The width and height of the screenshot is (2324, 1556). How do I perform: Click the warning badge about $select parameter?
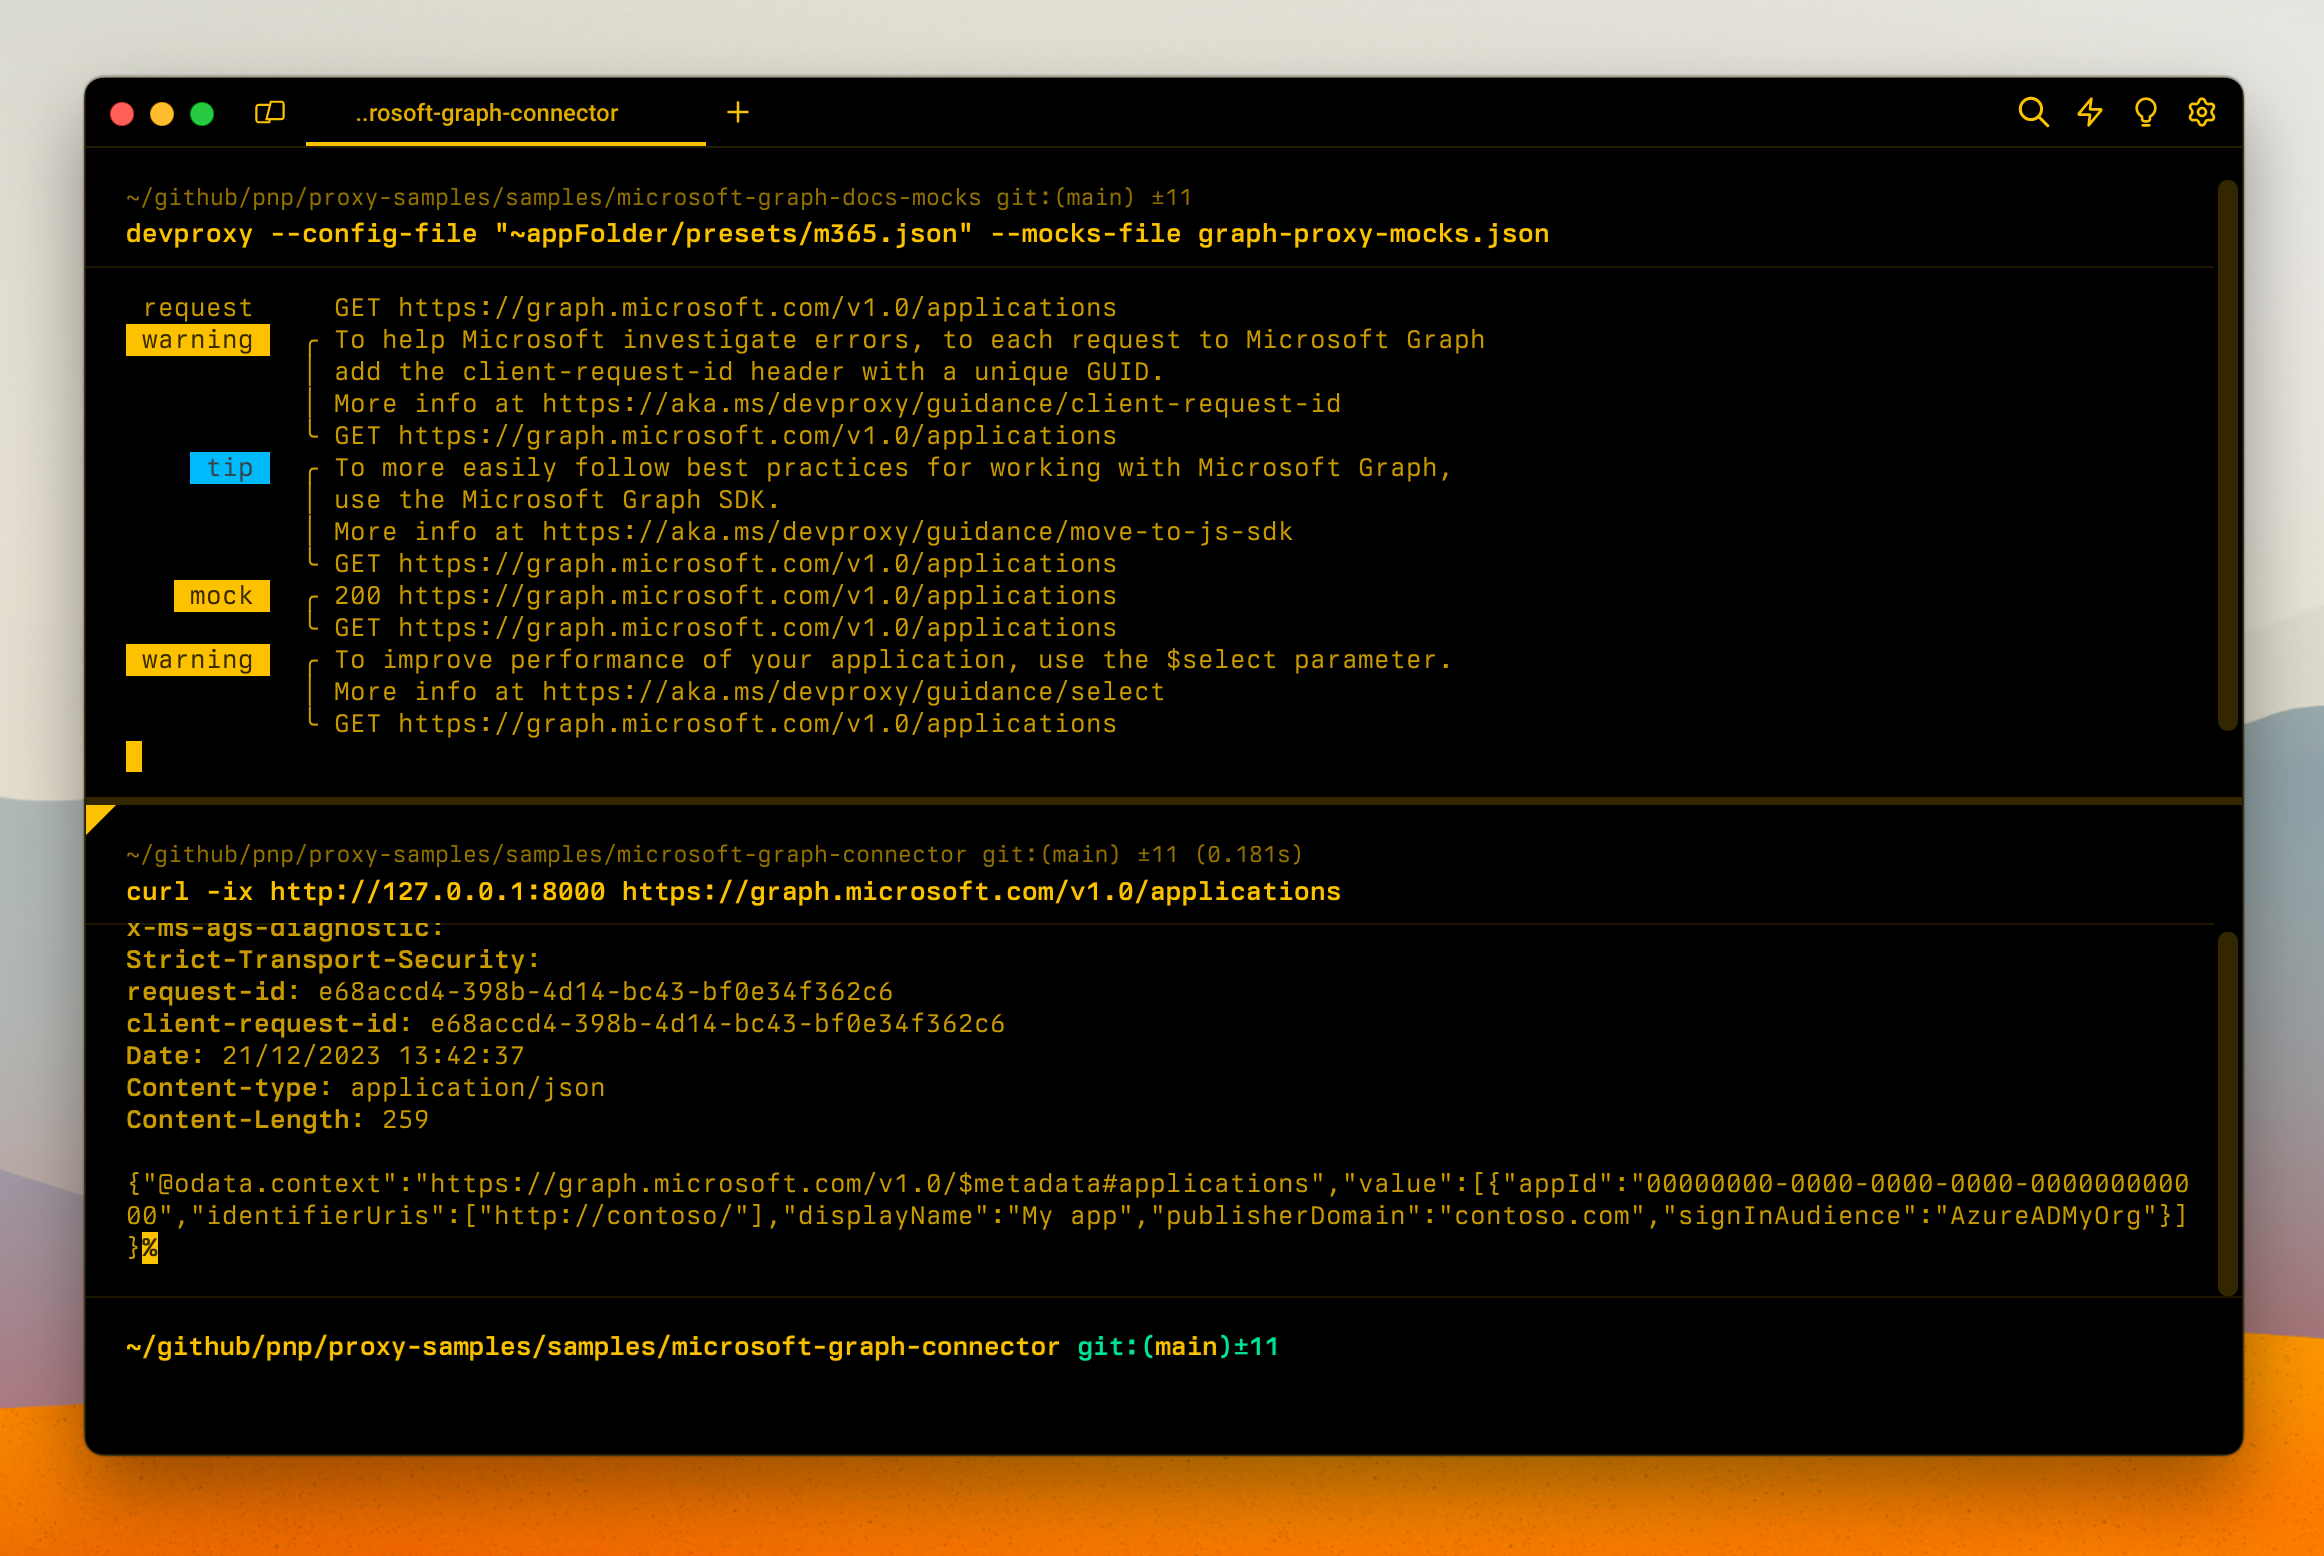pos(197,659)
